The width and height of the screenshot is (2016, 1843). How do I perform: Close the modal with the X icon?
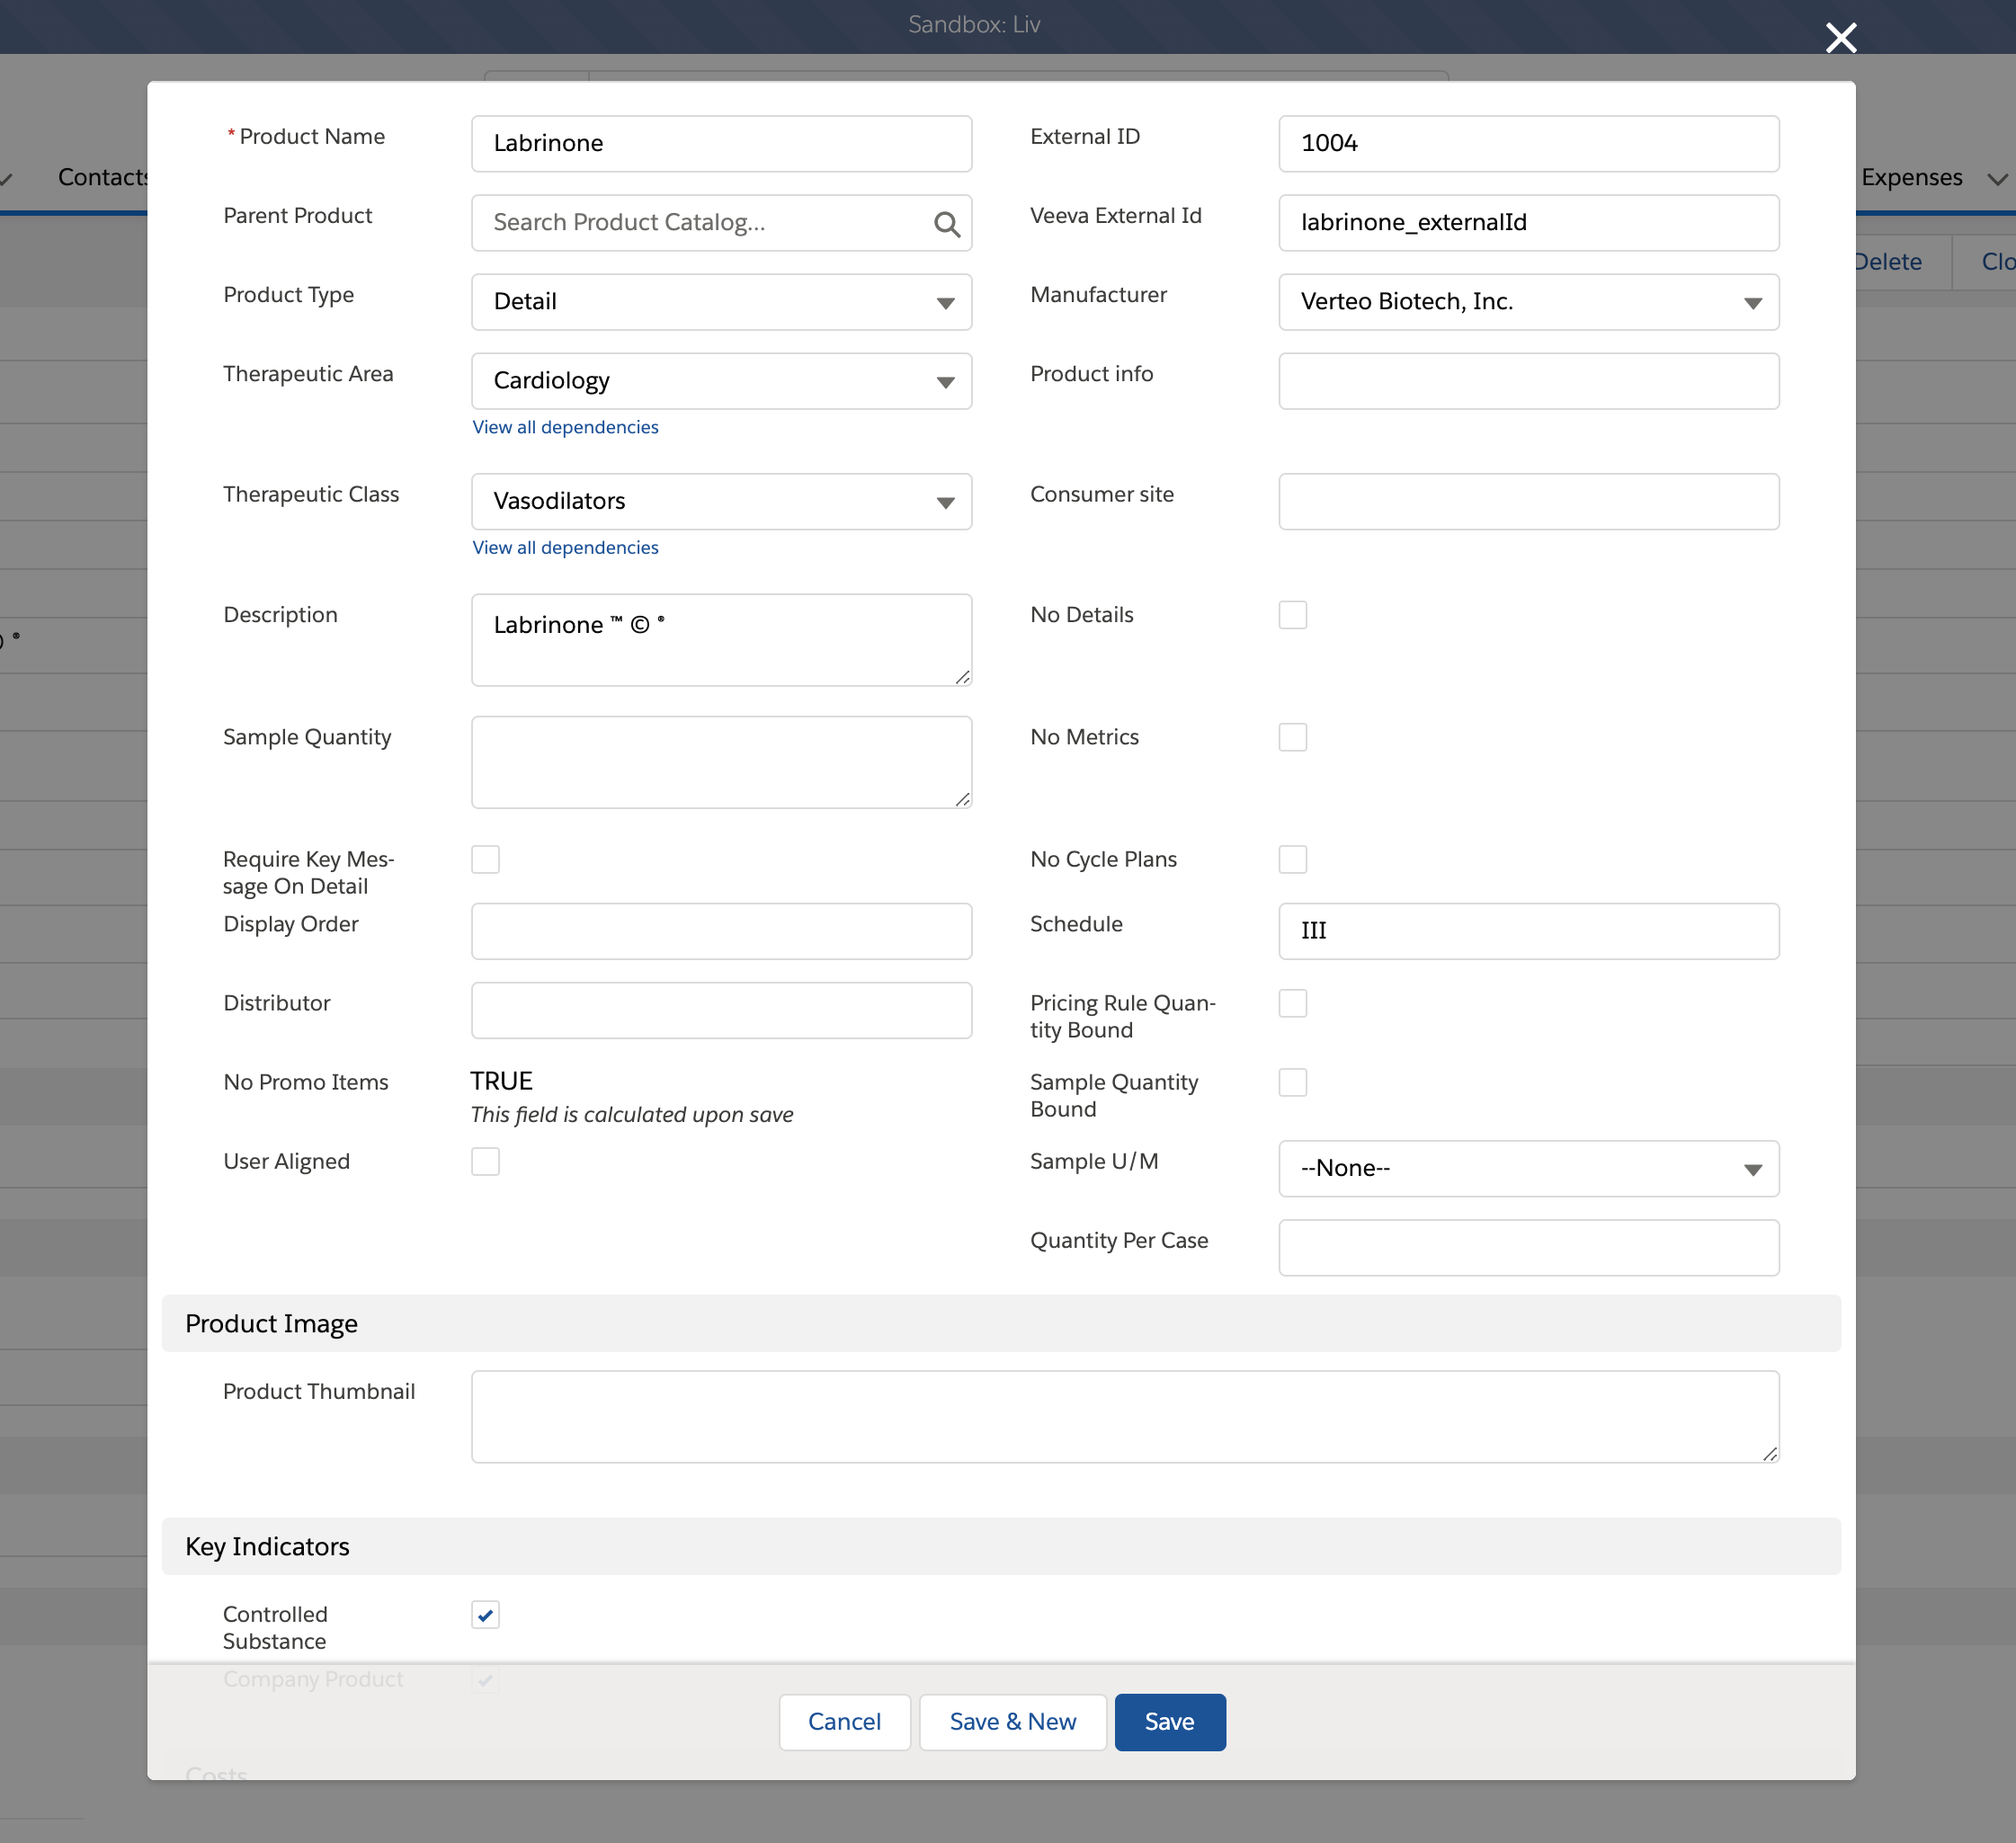1840,38
